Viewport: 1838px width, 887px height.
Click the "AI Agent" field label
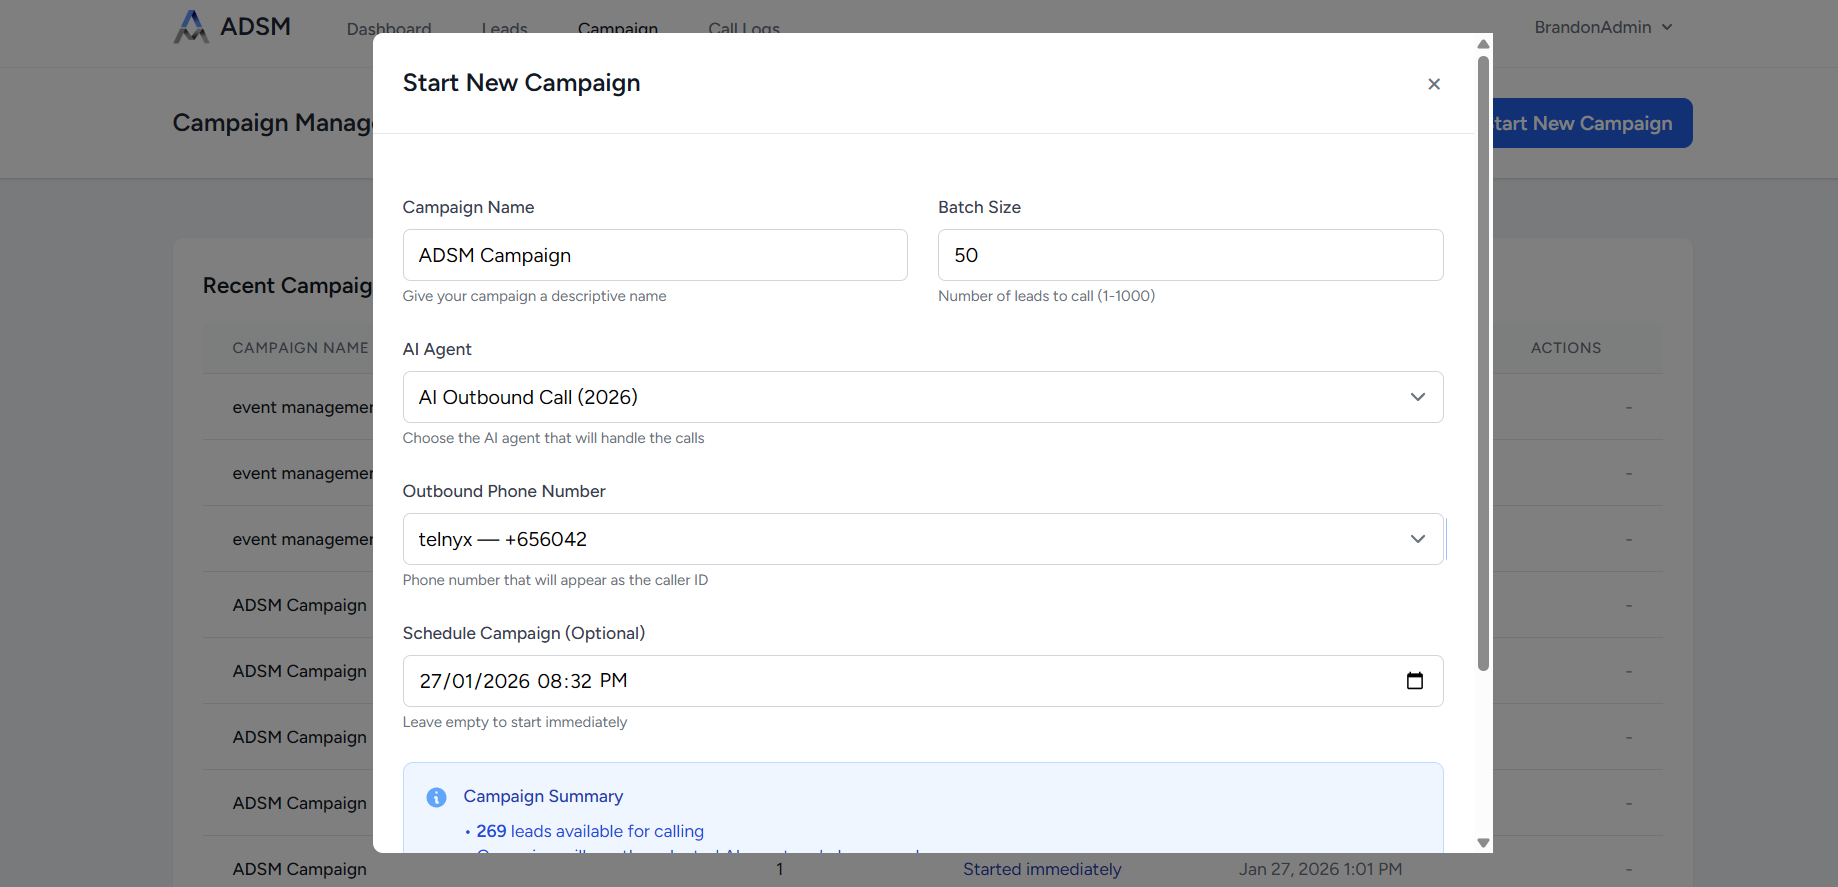437,349
